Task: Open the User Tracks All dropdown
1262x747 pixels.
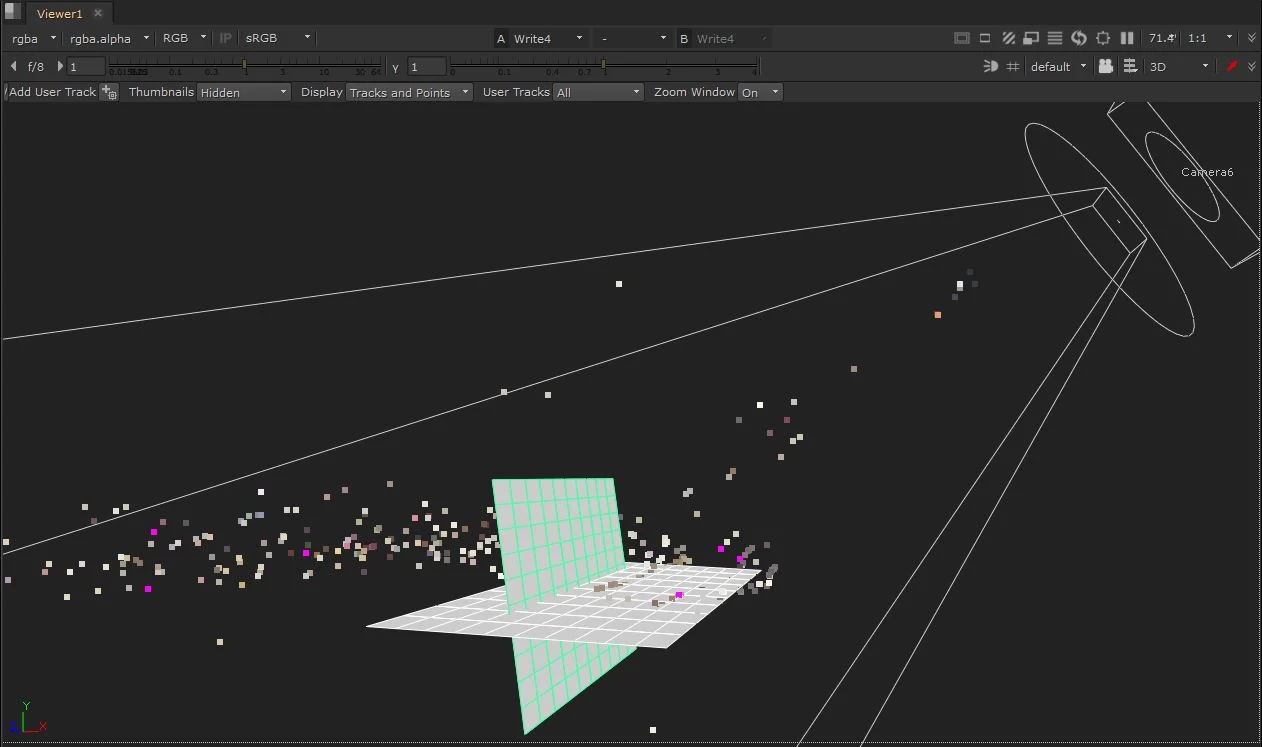Action: (598, 92)
